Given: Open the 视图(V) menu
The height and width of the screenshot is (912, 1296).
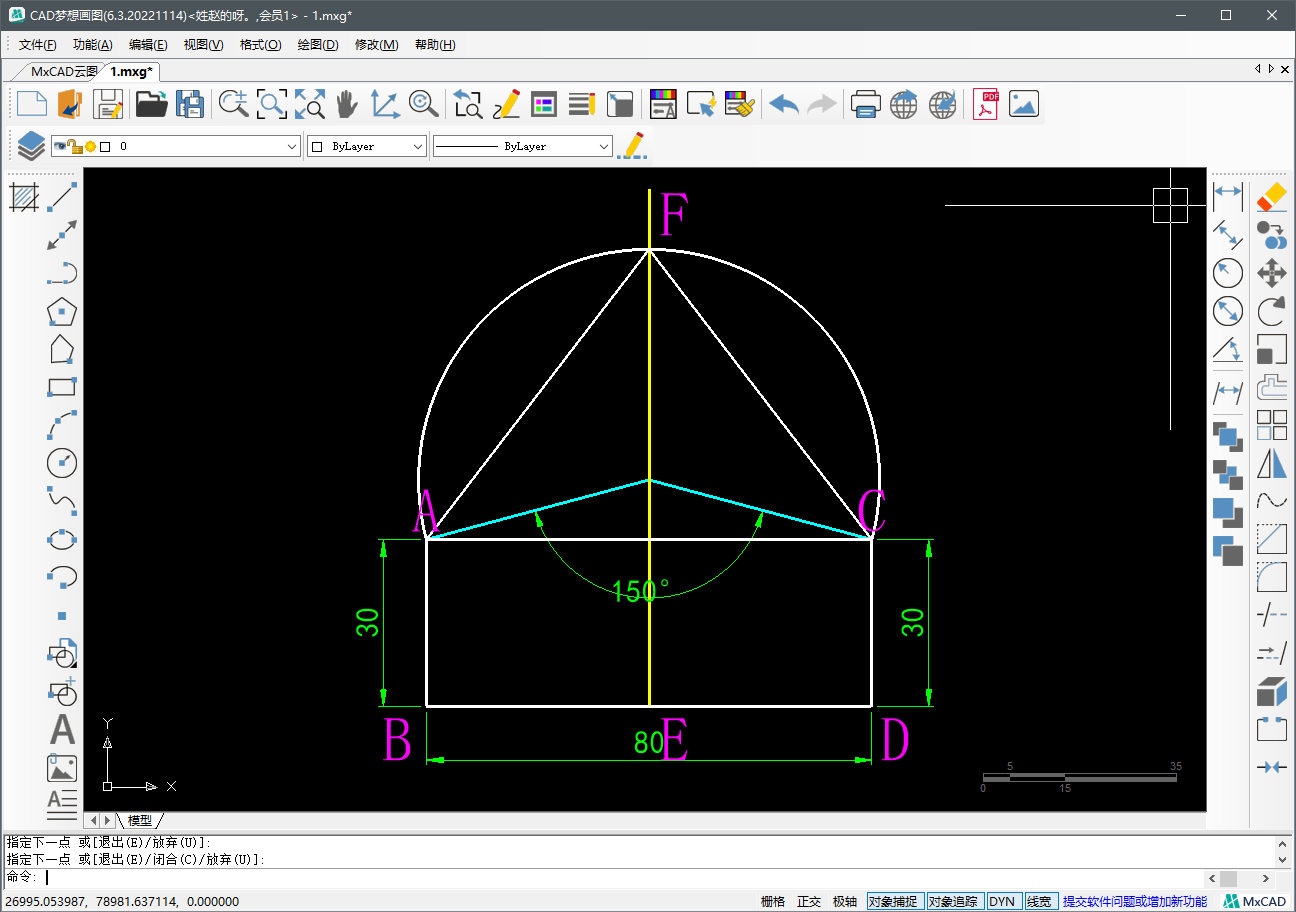Looking at the screenshot, I should 203,45.
